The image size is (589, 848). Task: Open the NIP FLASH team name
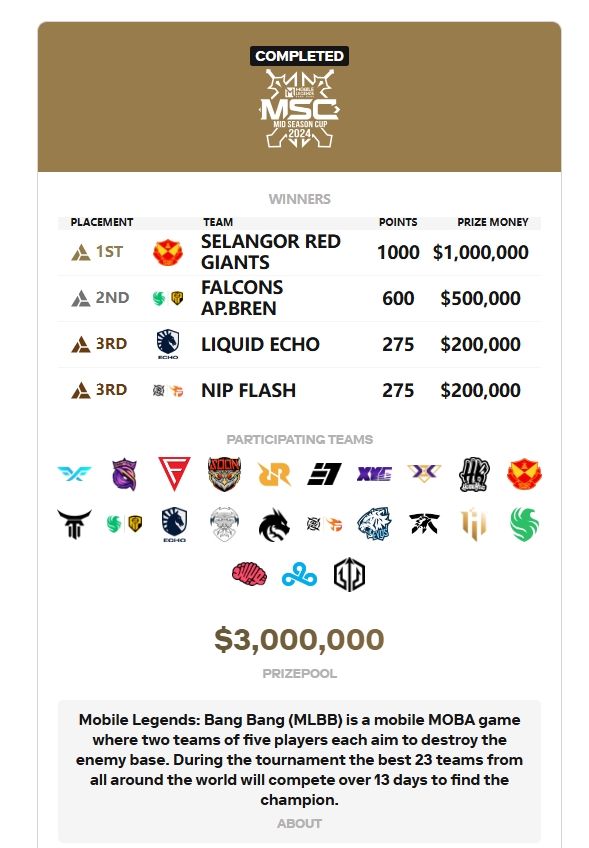(x=248, y=390)
